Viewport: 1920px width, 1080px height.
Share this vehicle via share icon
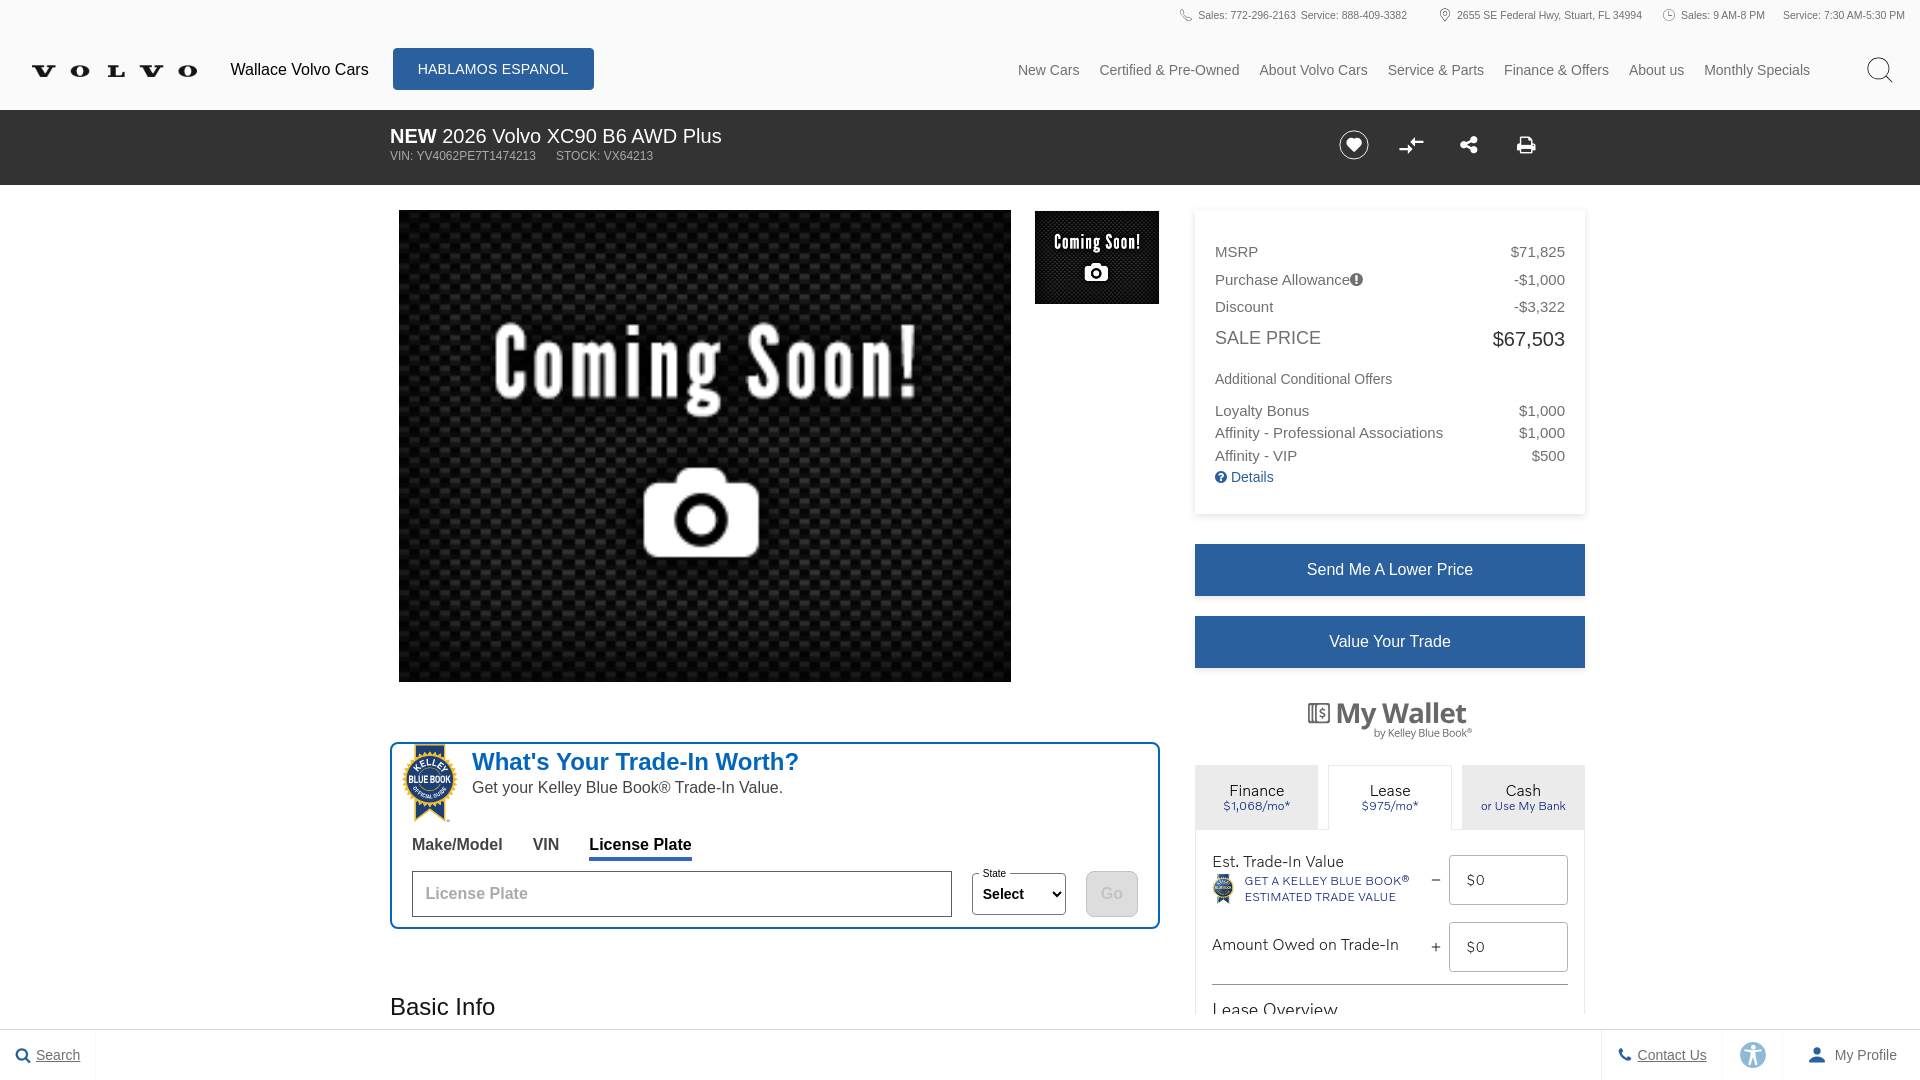[1468, 145]
